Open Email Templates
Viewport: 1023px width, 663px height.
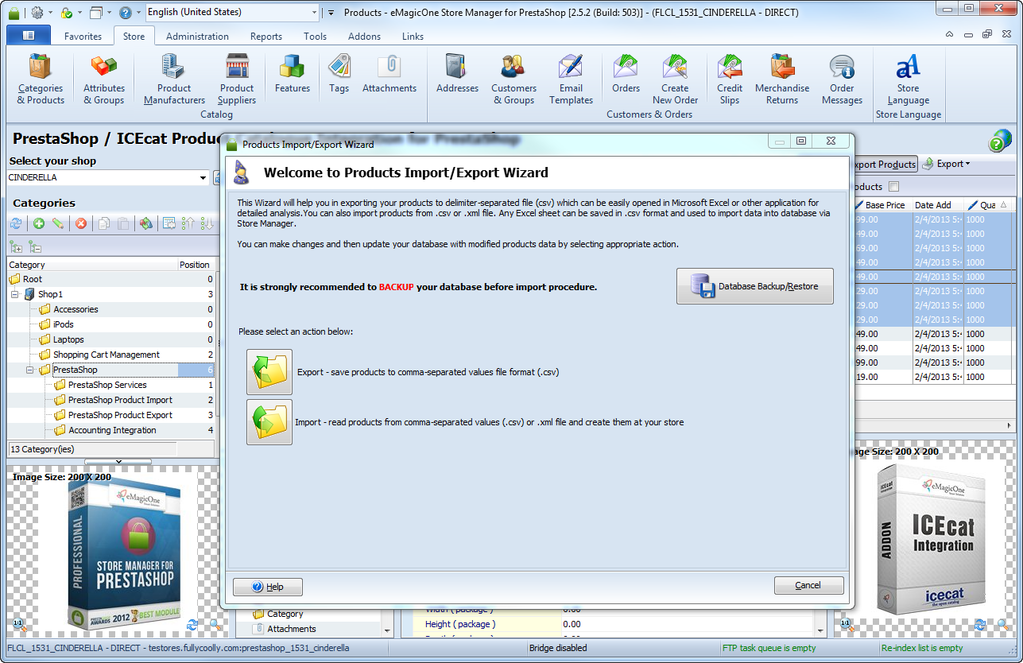pyautogui.click(x=571, y=79)
